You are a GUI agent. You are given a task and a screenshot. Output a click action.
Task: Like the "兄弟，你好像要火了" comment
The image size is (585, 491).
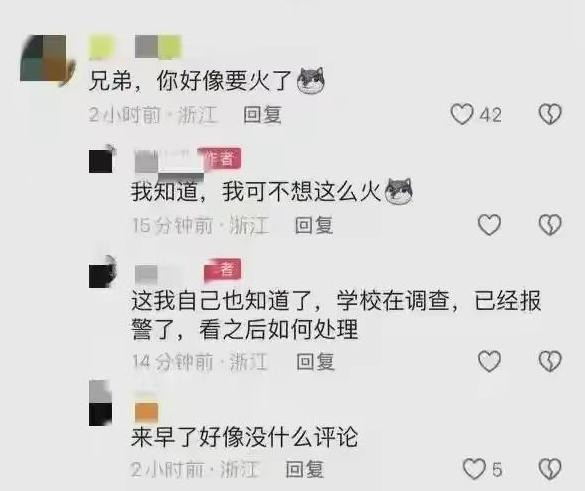(x=462, y=114)
